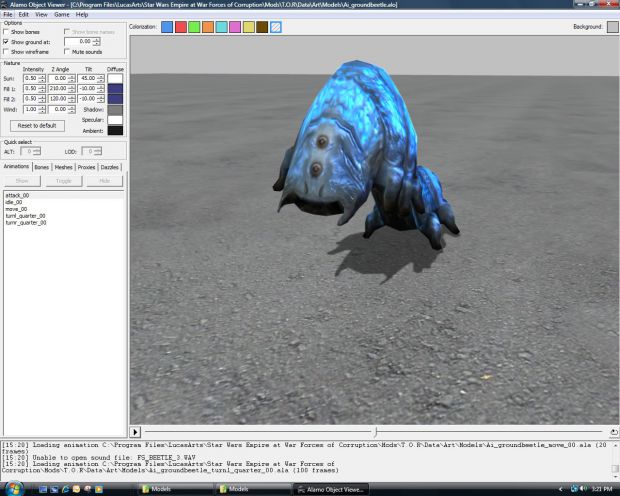Adjust the Fill 2 Z Angle spinner

(62, 99)
